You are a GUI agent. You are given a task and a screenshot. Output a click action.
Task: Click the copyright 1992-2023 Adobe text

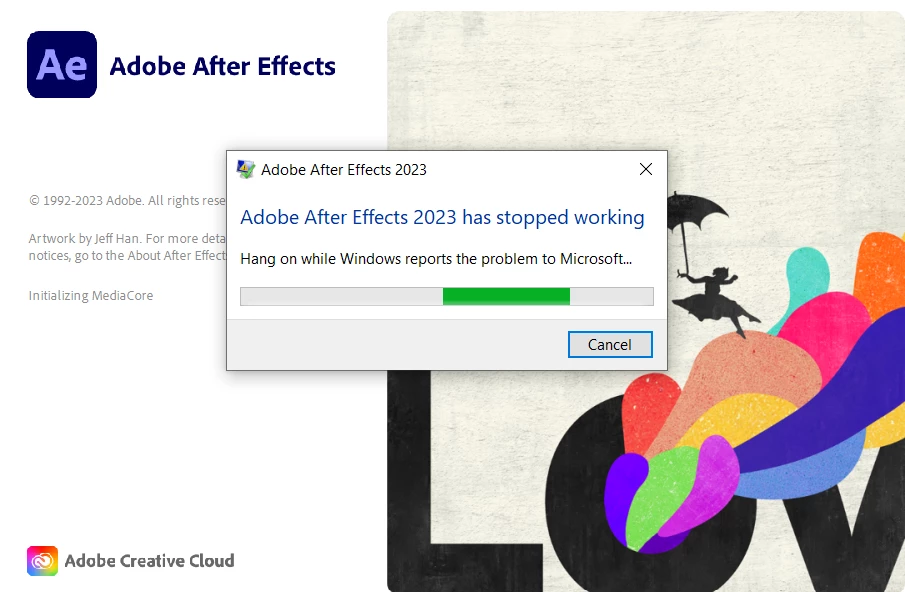pos(128,200)
